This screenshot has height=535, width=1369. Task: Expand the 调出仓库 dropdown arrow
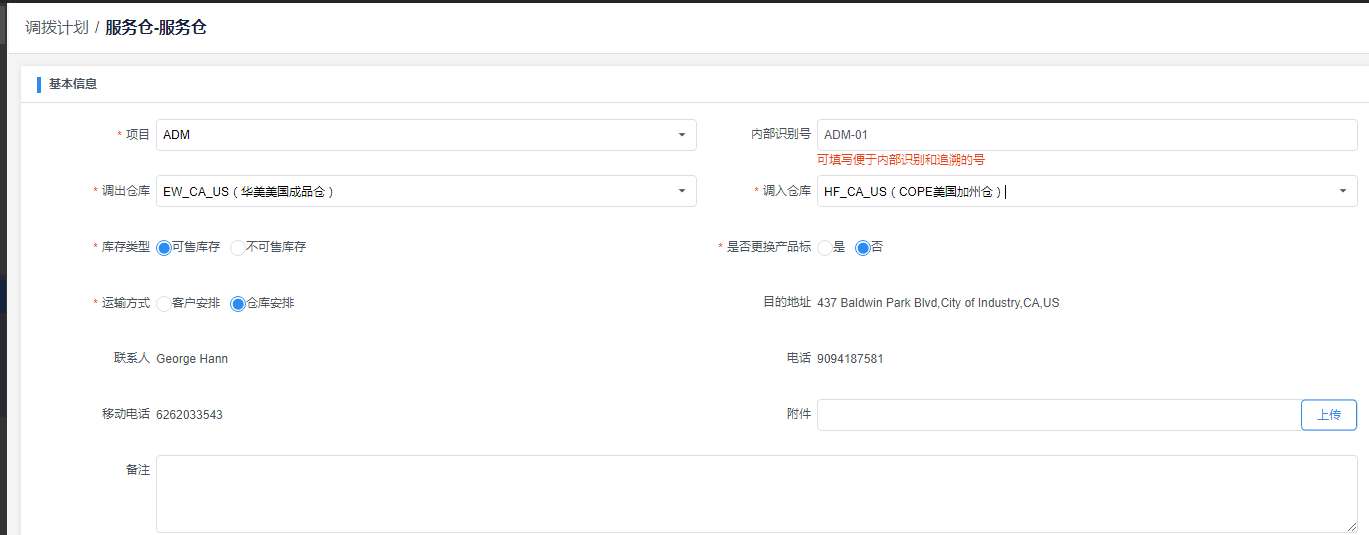point(681,191)
